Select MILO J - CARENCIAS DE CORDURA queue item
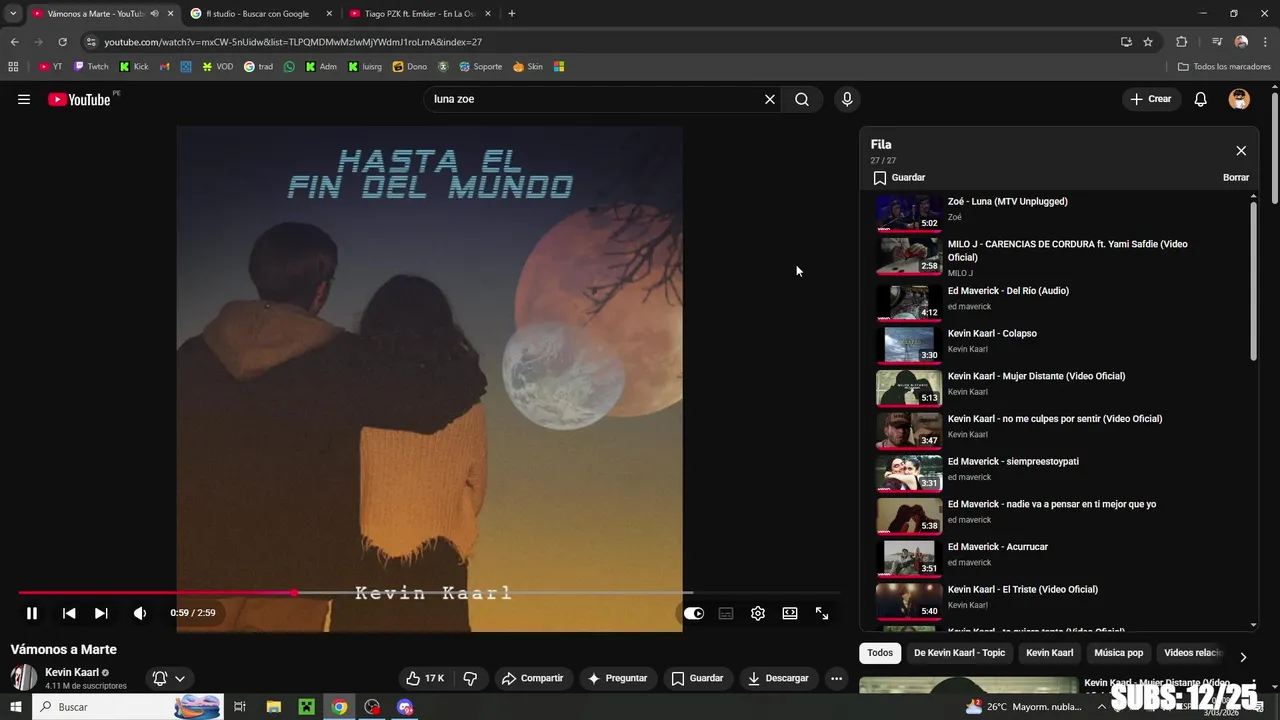 click(1060, 257)
